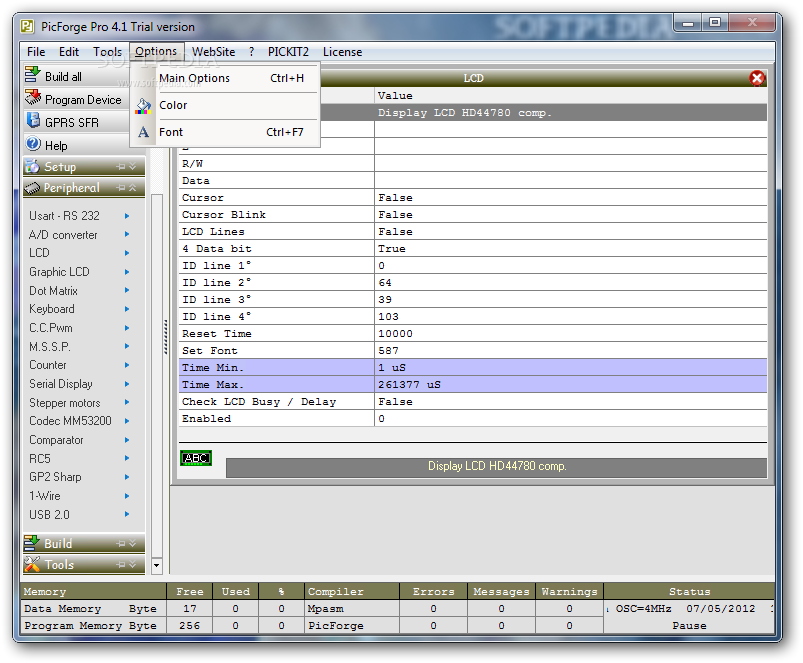Toggle Check LCD Busy / Delay value
Screen dimensions: 803x663
[x=570, y=401]
